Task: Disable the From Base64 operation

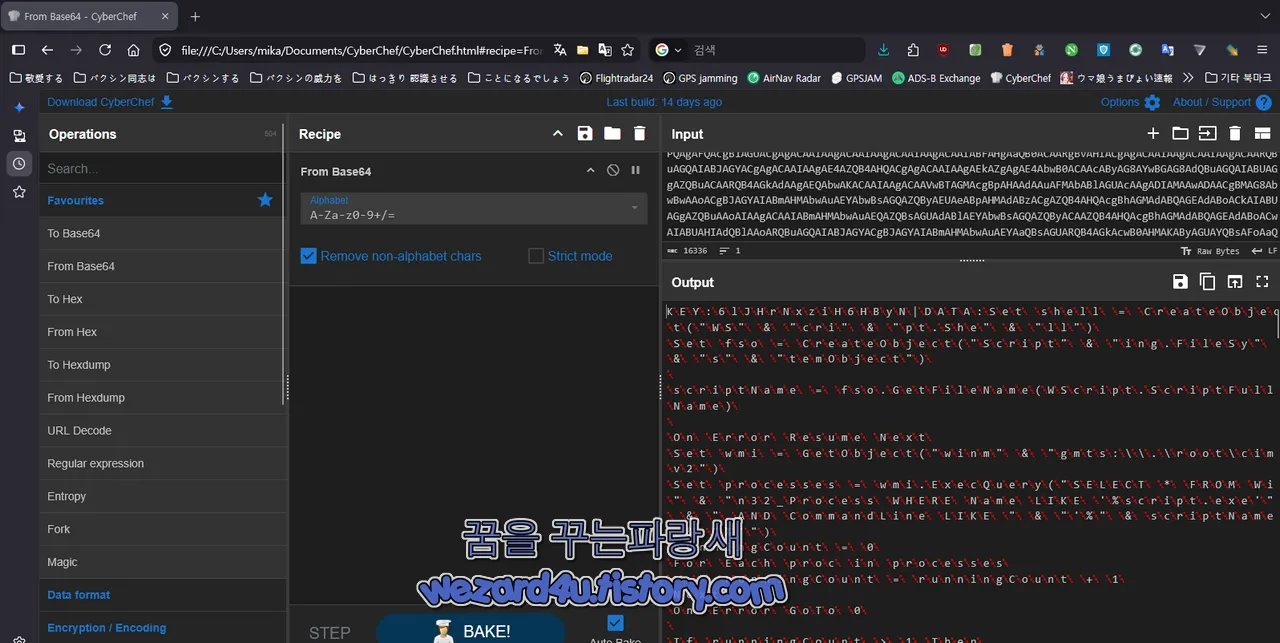Action: (613, 171)
